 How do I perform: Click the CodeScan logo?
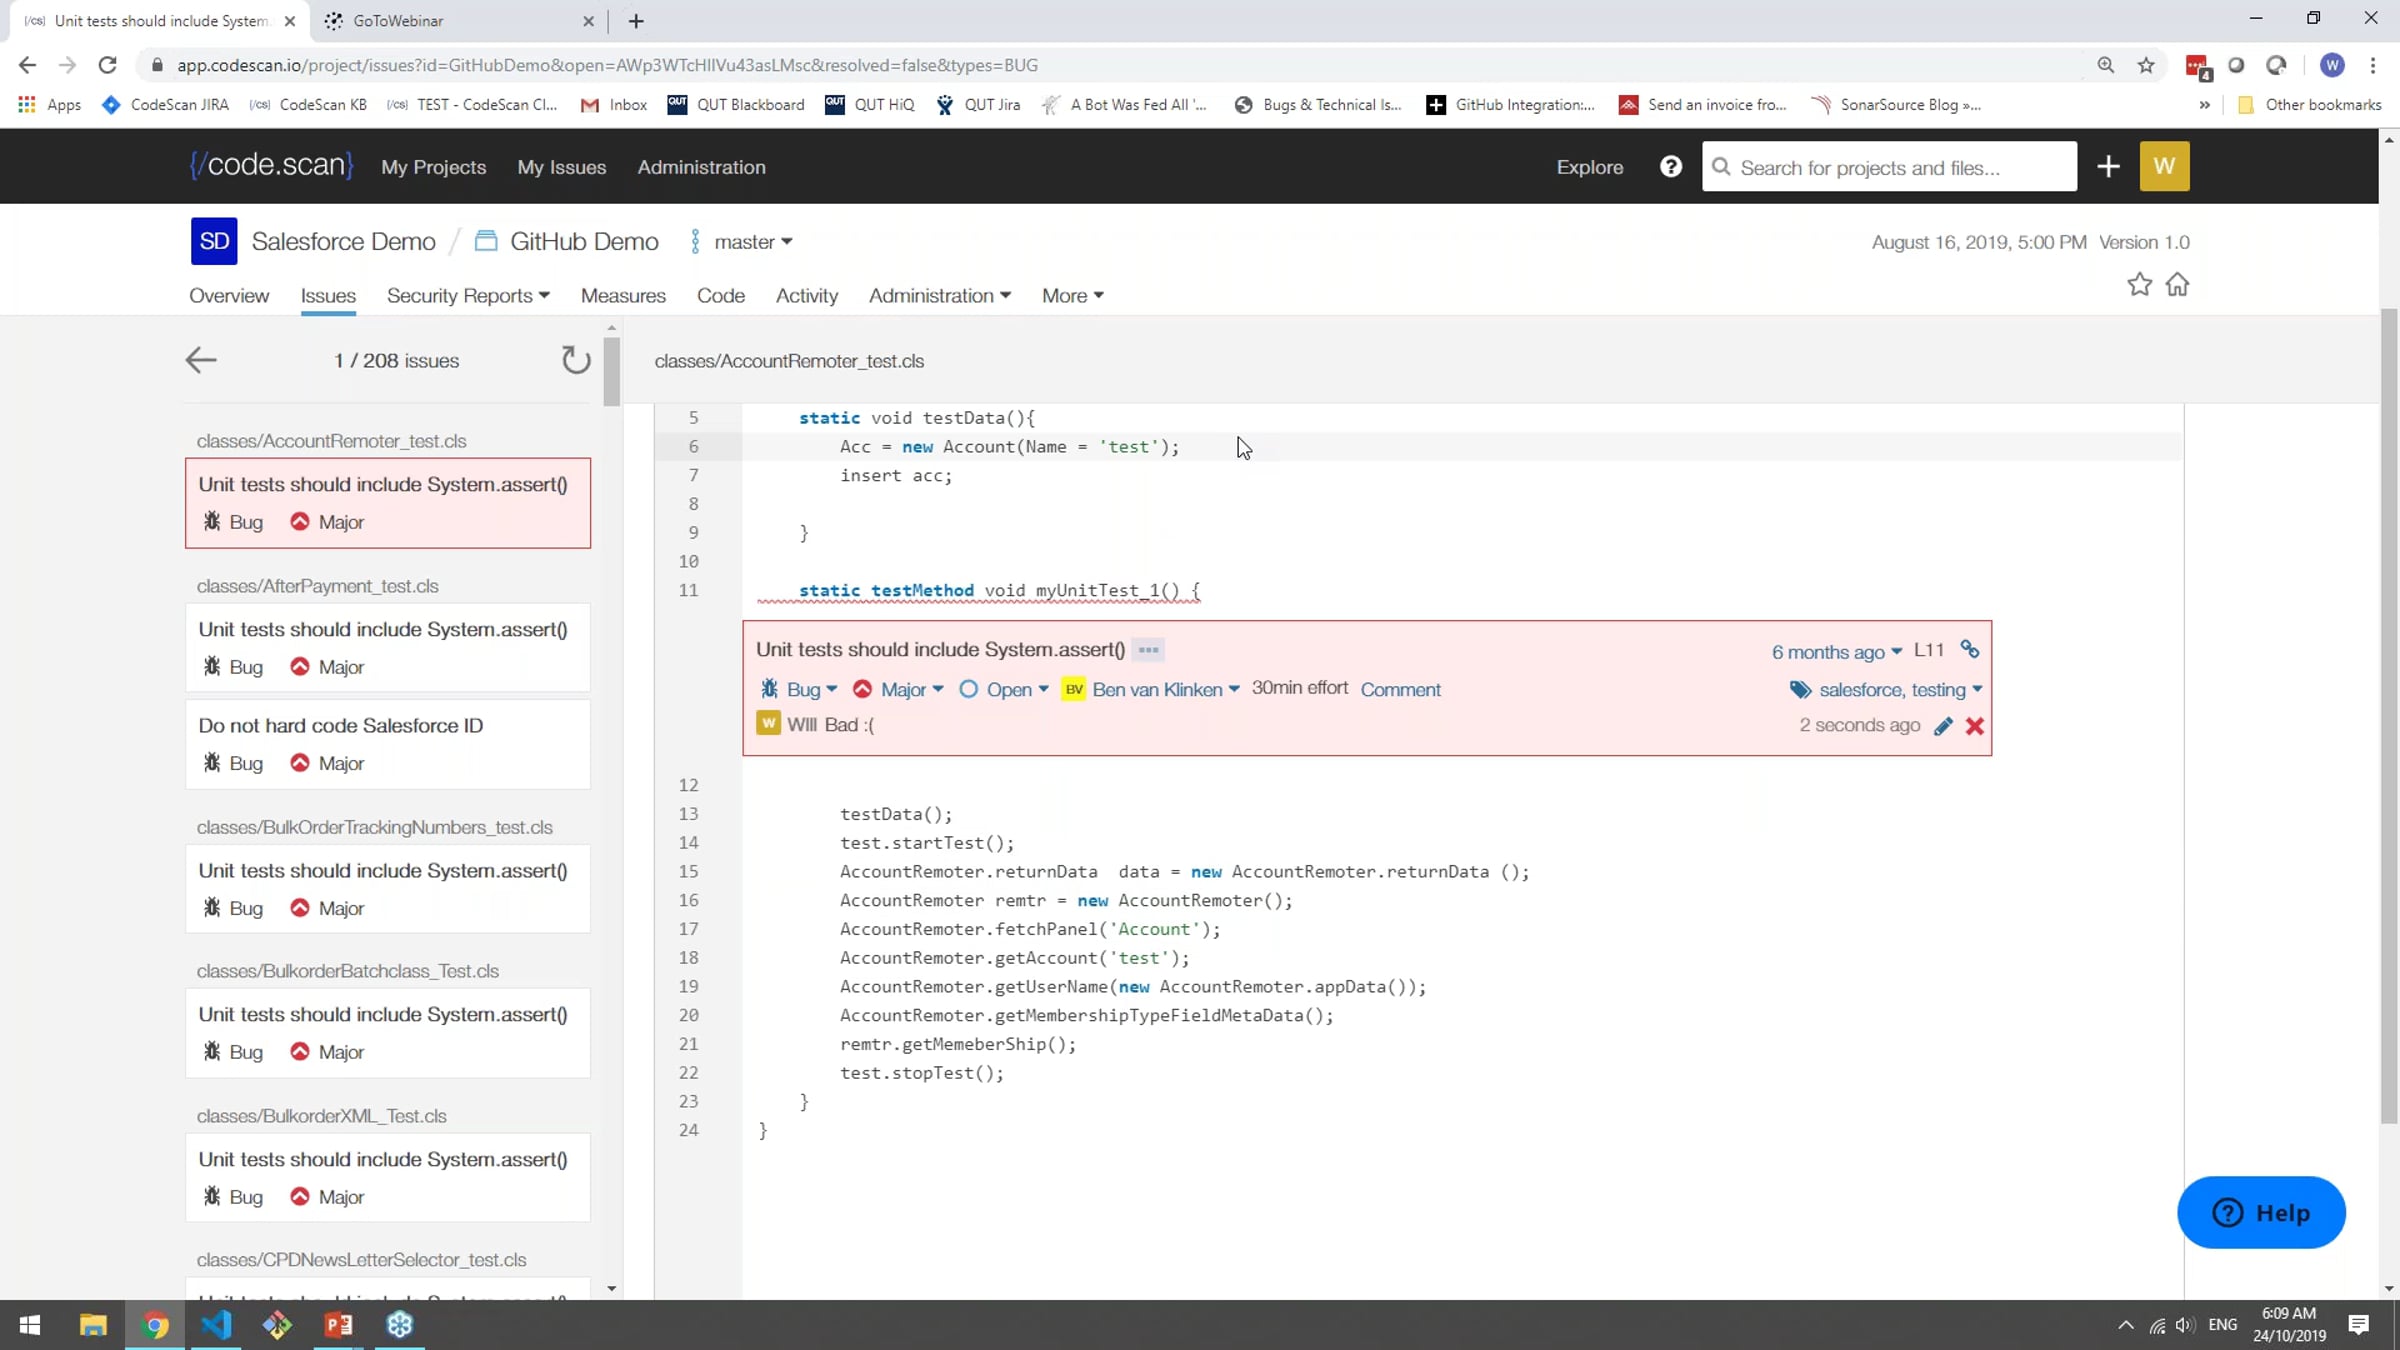coord(271,165)
